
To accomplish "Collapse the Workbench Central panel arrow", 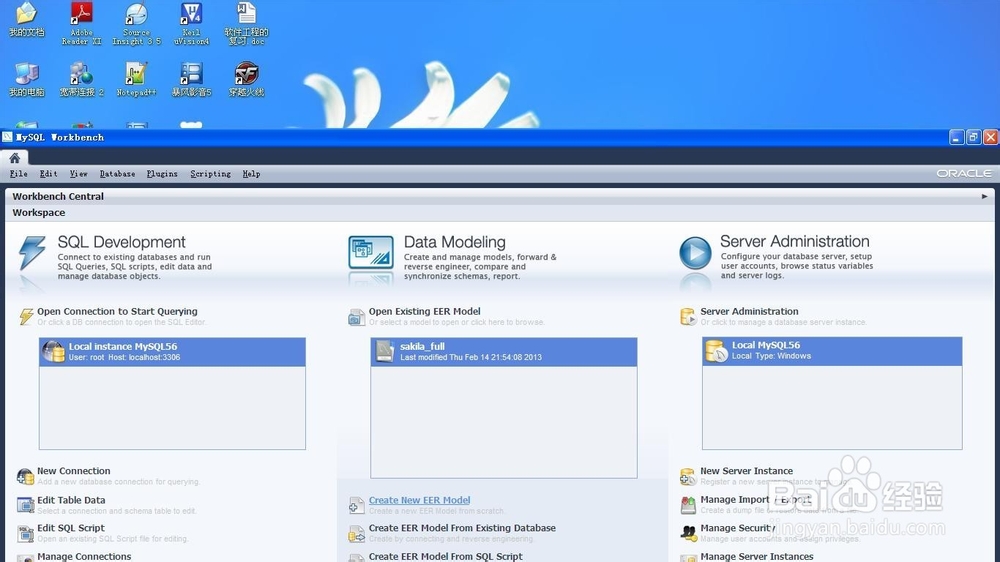I will pos(984,196).
